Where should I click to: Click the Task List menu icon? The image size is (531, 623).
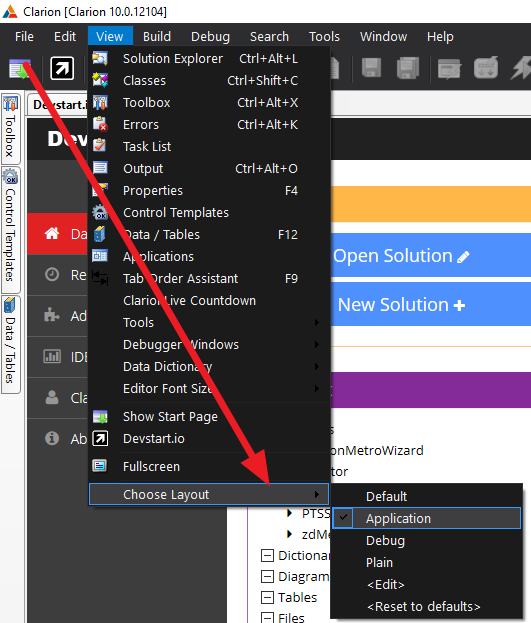point(99,146)
